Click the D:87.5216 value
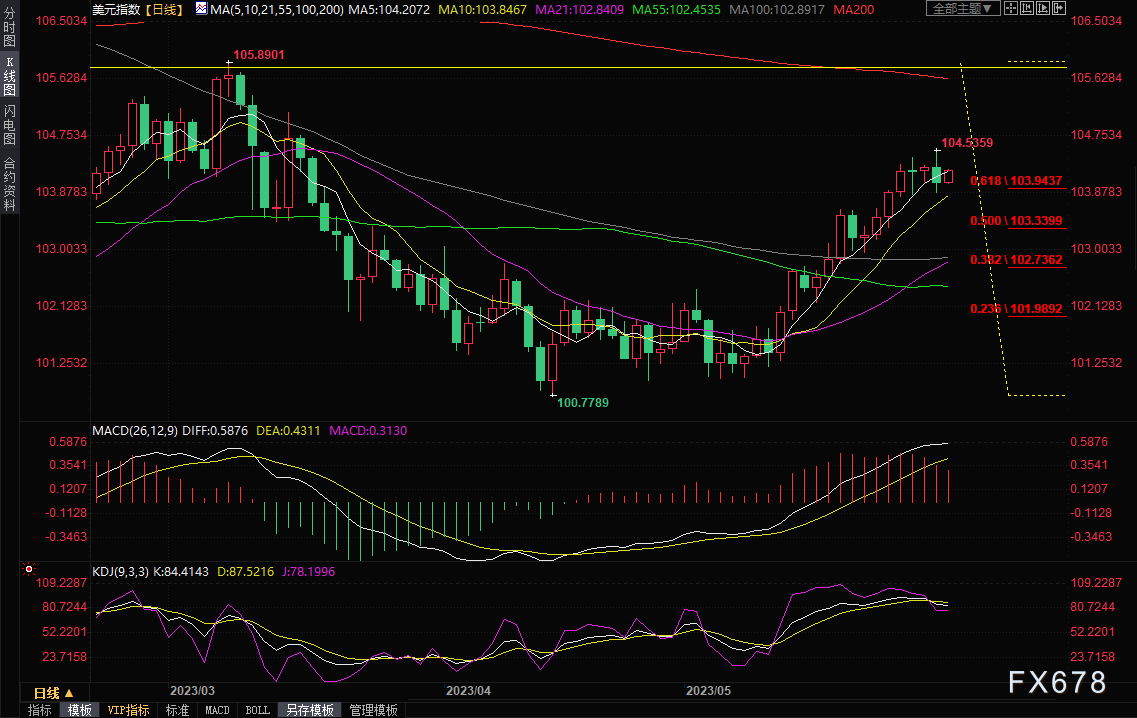The width and height of the screenshot is (1137, 718). (x=246, y=571)
